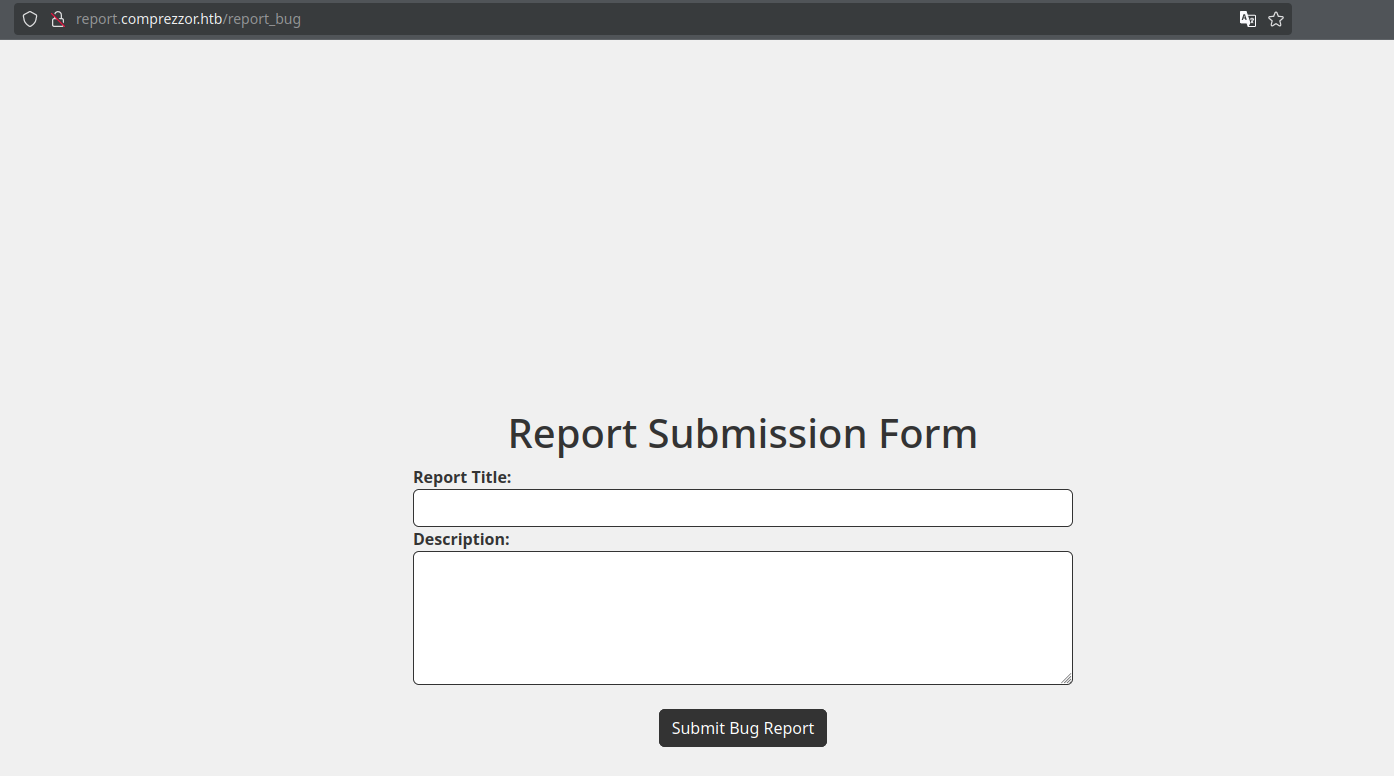Open the translate page icon
The width and height of the screenshot is (1394, 776).
[x=1248, y=19]
